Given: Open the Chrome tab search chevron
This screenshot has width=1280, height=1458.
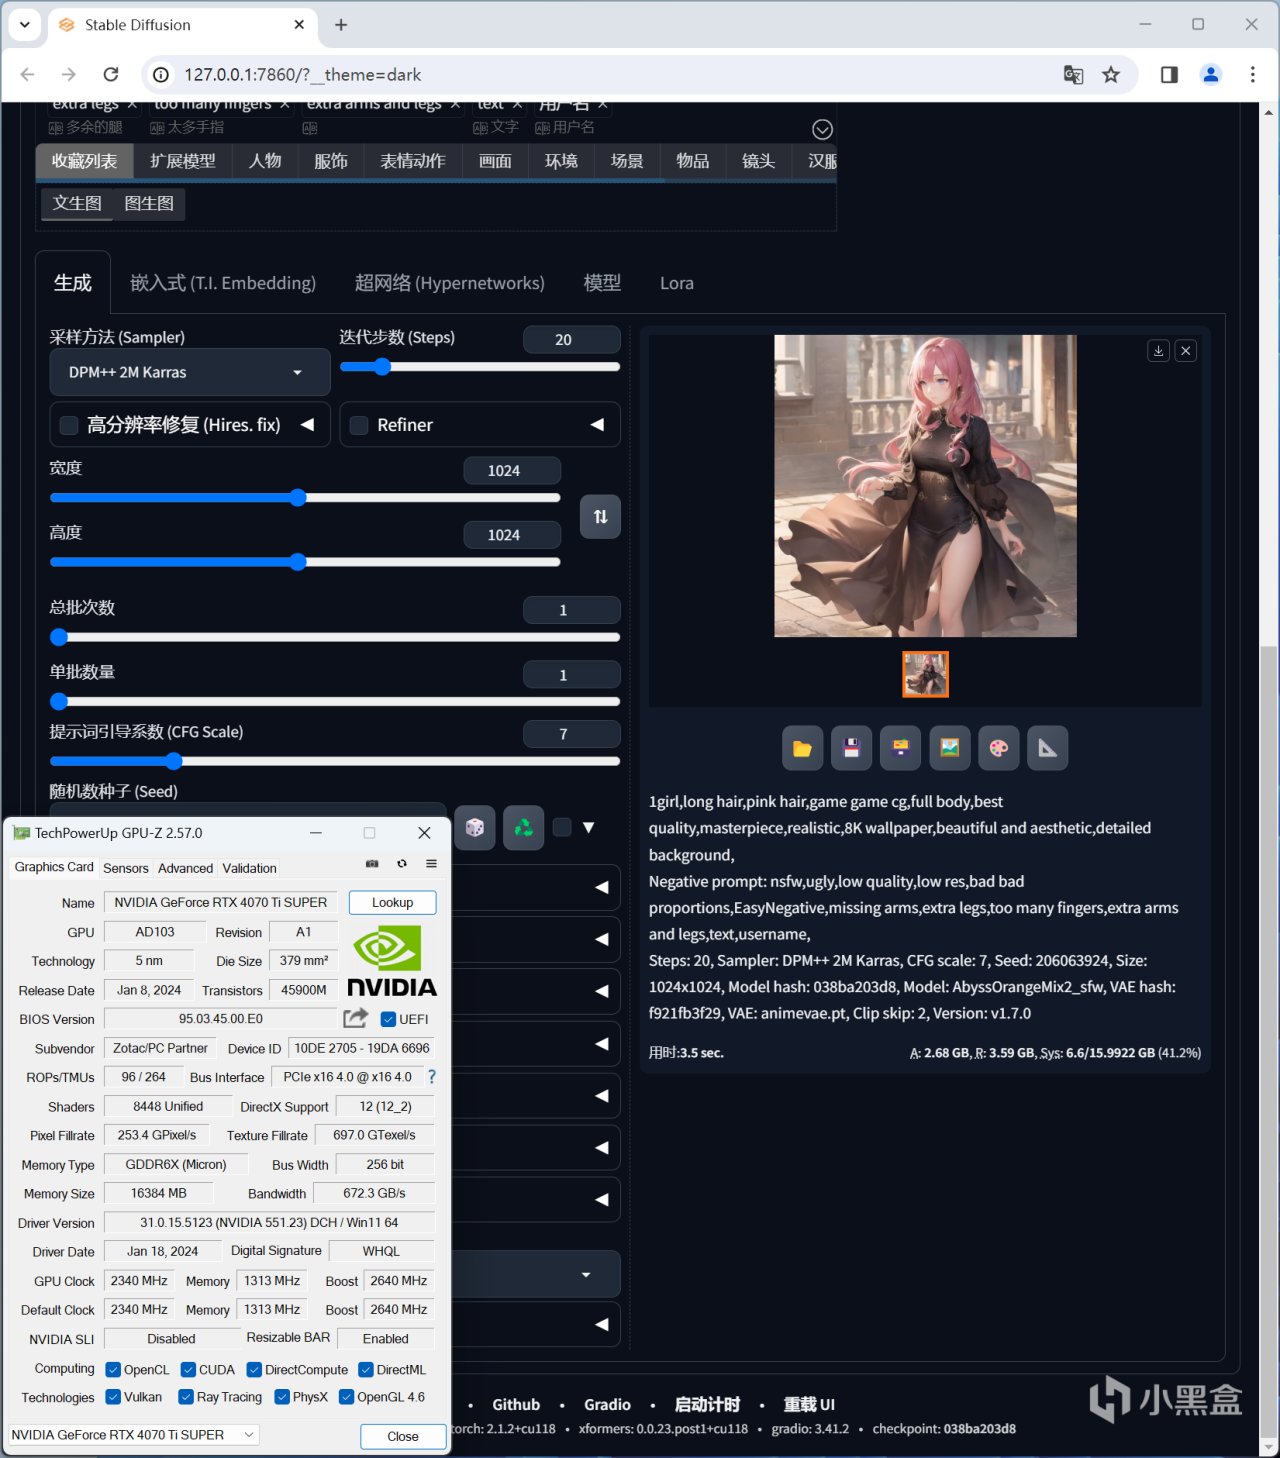Looking at the screenshot, I should click(24, 25).
